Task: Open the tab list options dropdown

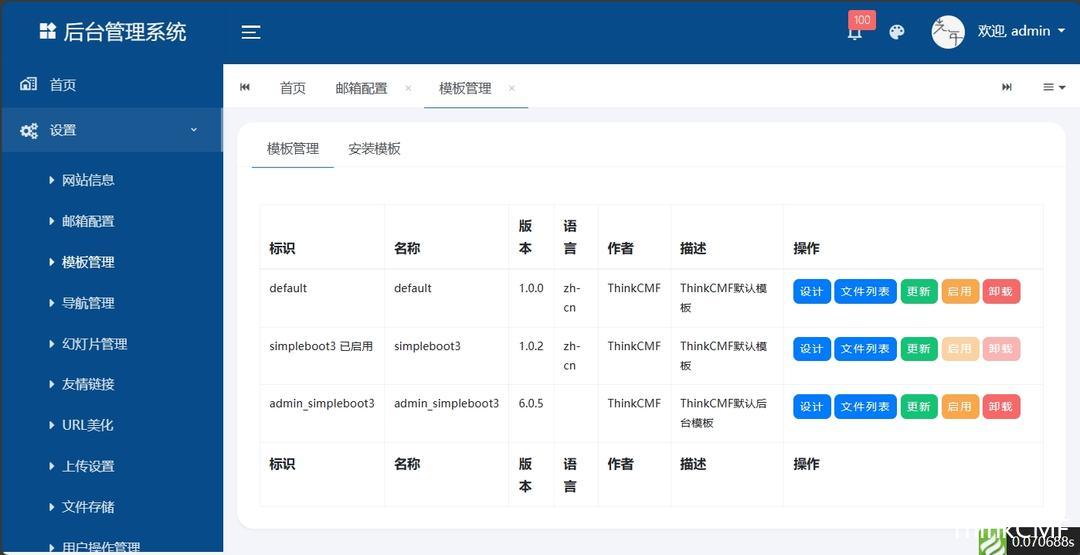Action: pos(1054,87)
